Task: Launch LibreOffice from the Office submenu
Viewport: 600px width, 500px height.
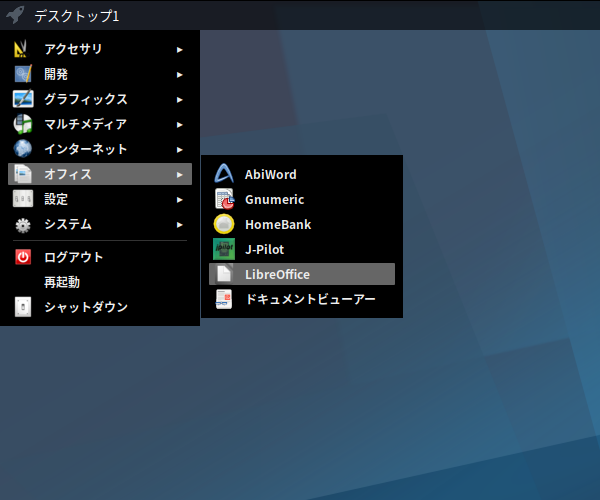Action: 302,274
